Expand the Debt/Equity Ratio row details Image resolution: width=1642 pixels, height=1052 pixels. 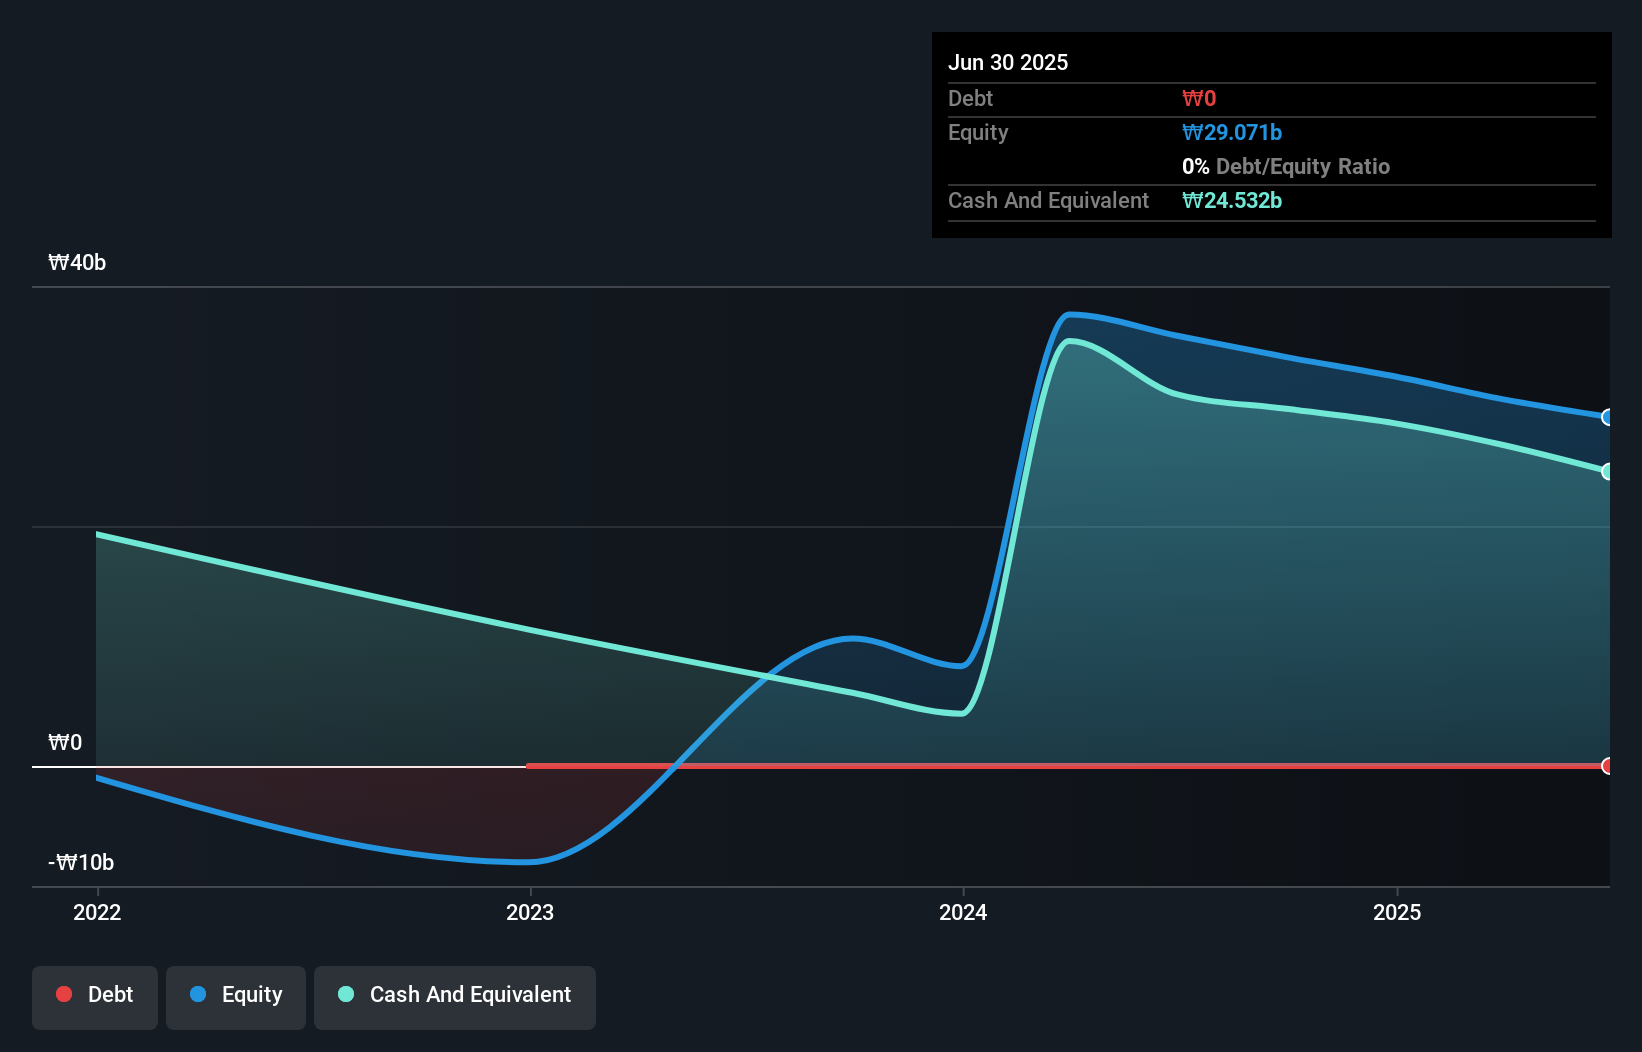pos(1286,166)
